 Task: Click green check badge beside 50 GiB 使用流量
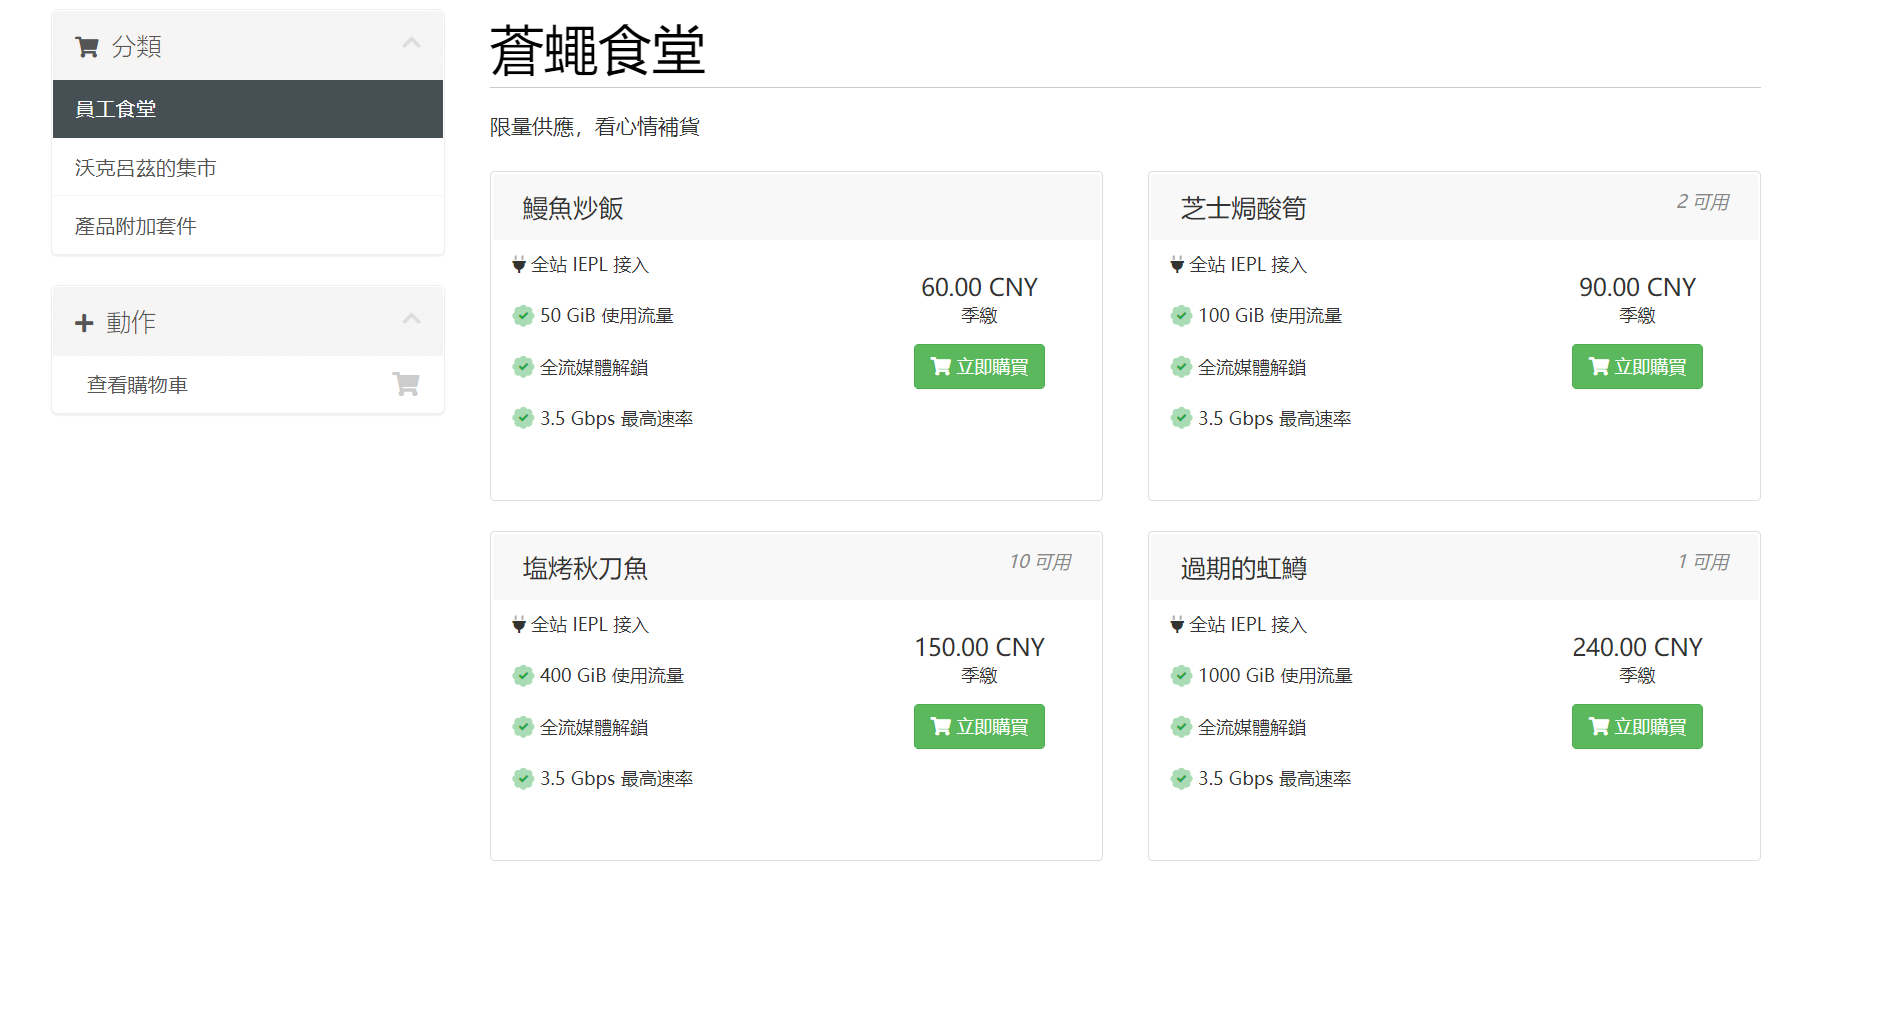(x=523, y=316)
